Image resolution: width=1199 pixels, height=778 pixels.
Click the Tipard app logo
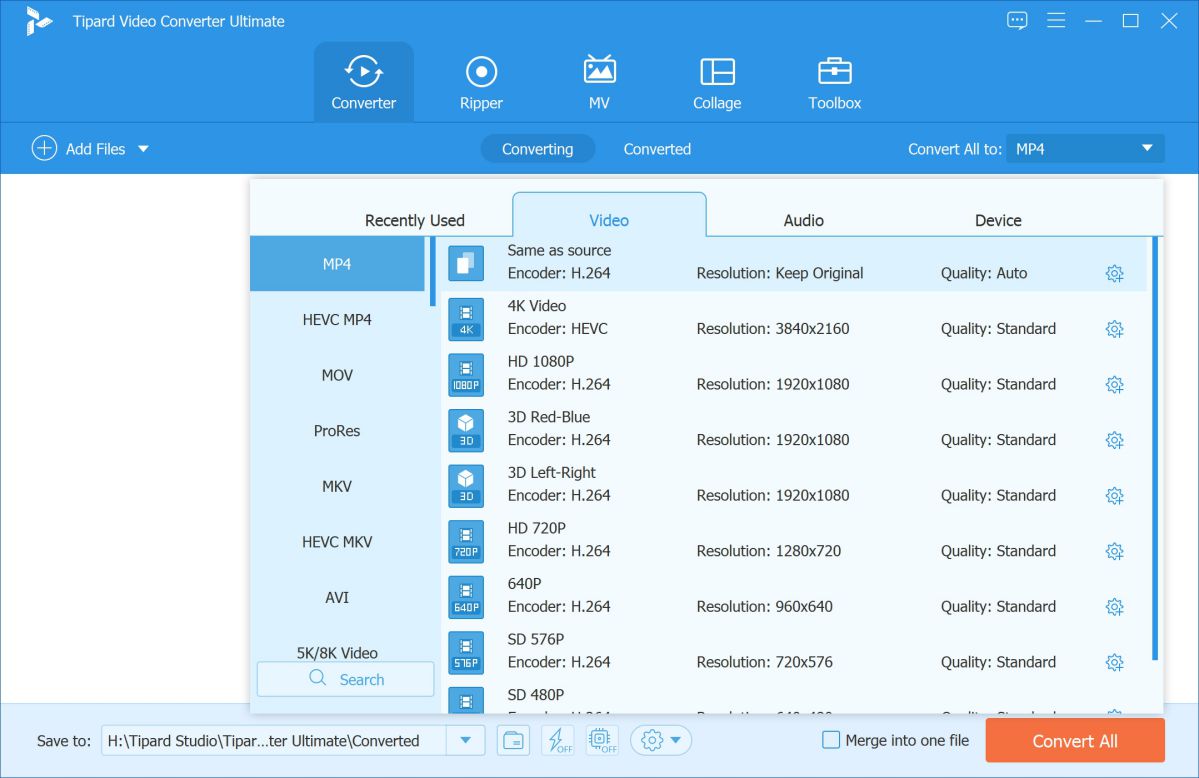click(x=37, y=21)
